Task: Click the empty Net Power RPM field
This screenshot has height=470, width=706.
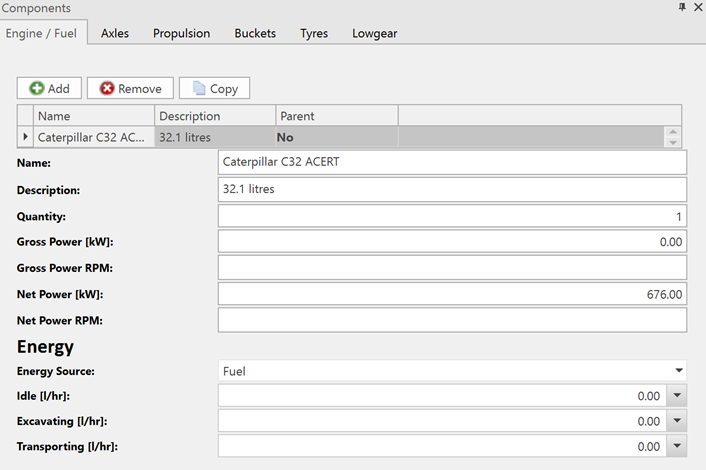Action: click(453, 320)
